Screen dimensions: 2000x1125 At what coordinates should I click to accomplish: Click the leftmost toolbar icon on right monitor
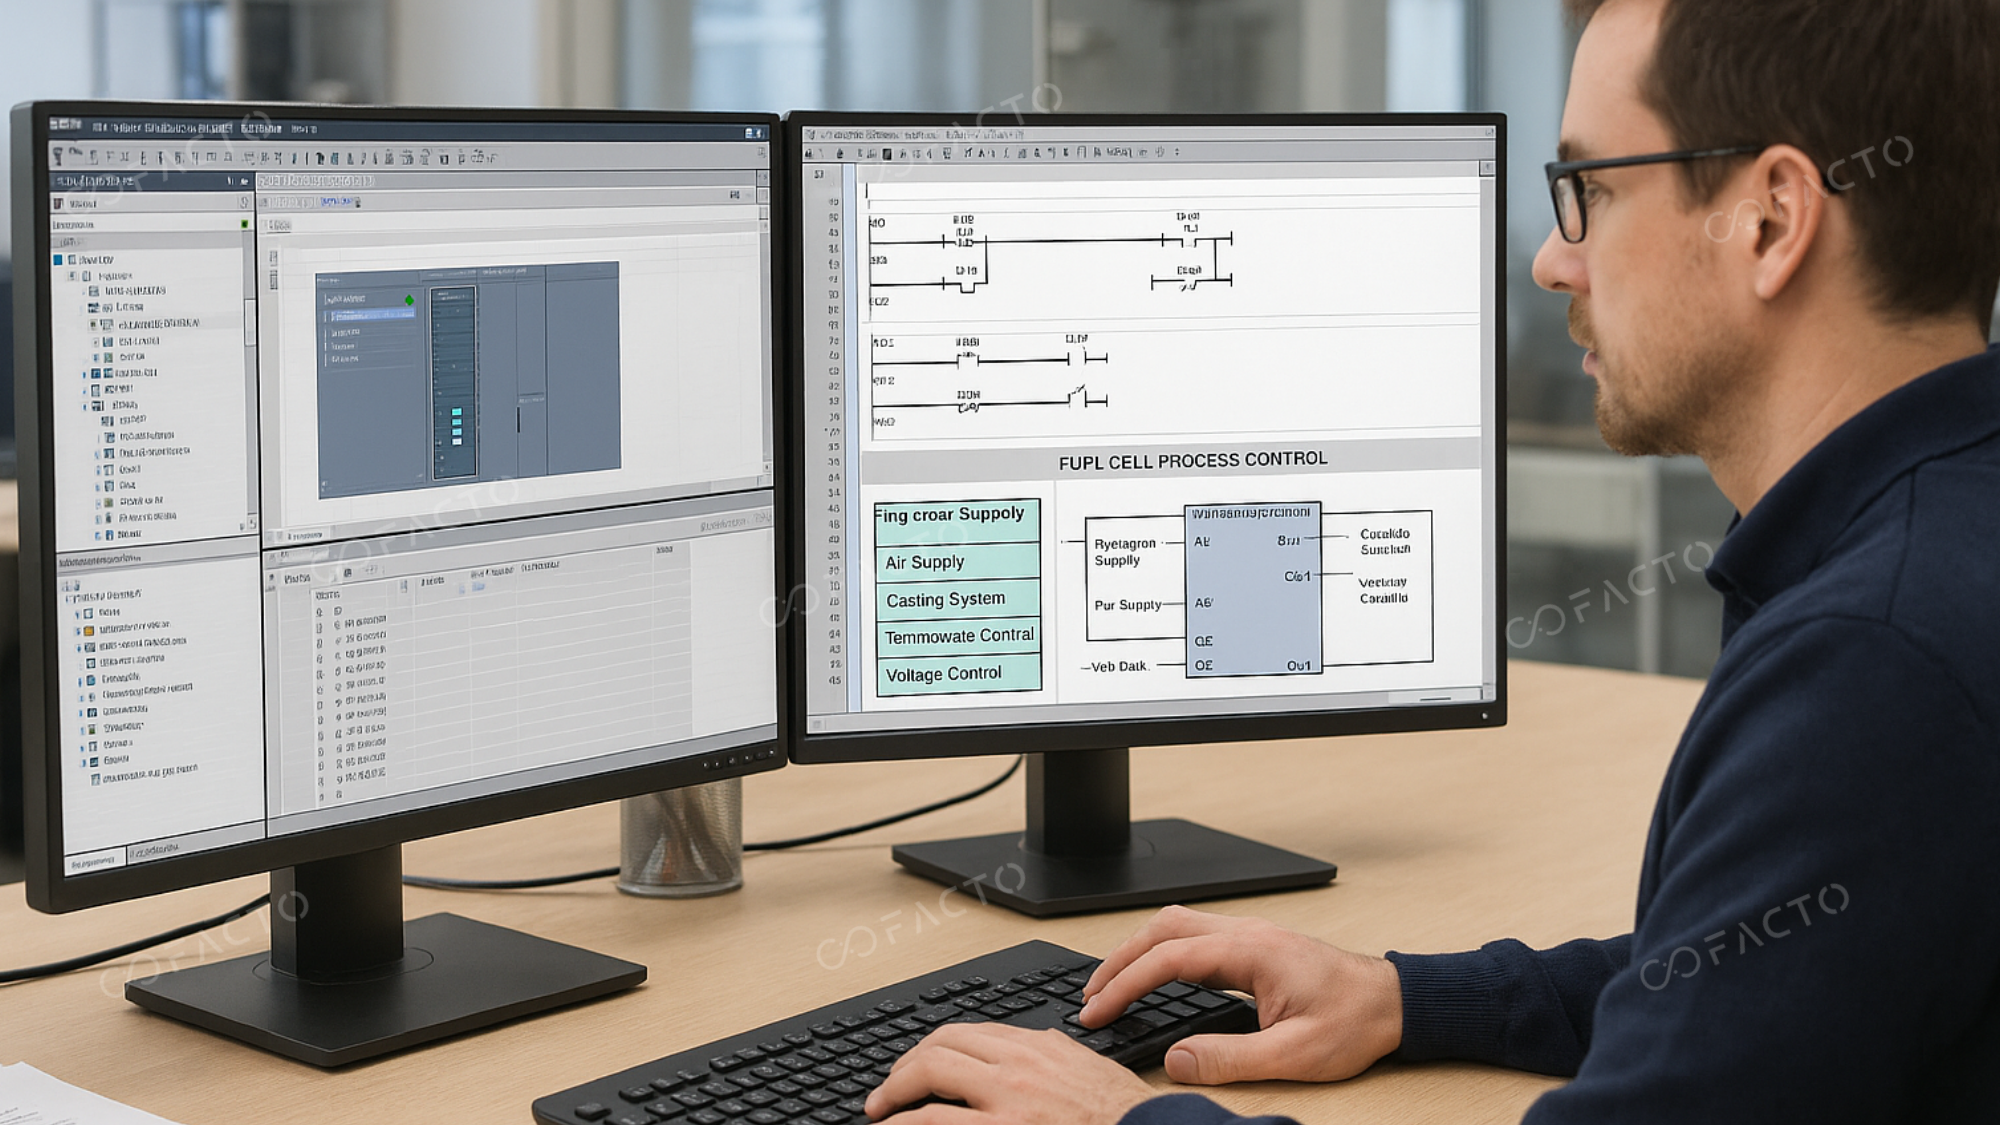pos(809,153)
